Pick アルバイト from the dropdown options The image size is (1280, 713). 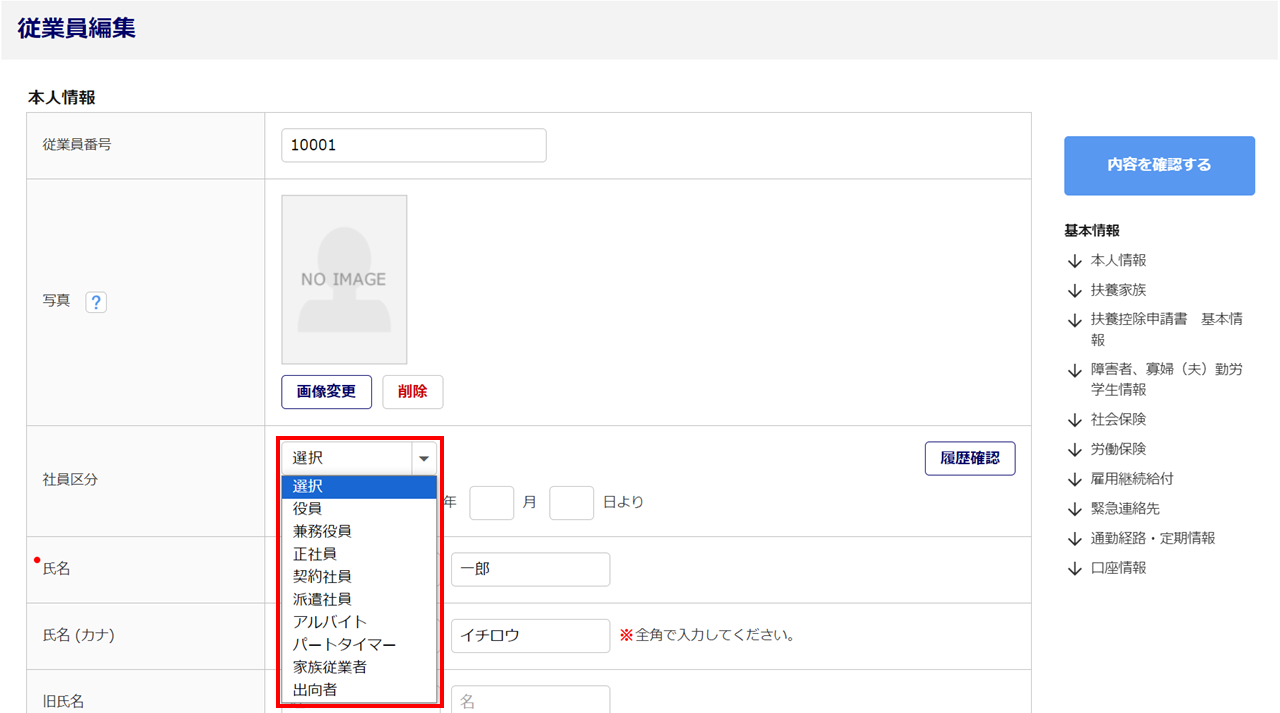tap(329, 622)
